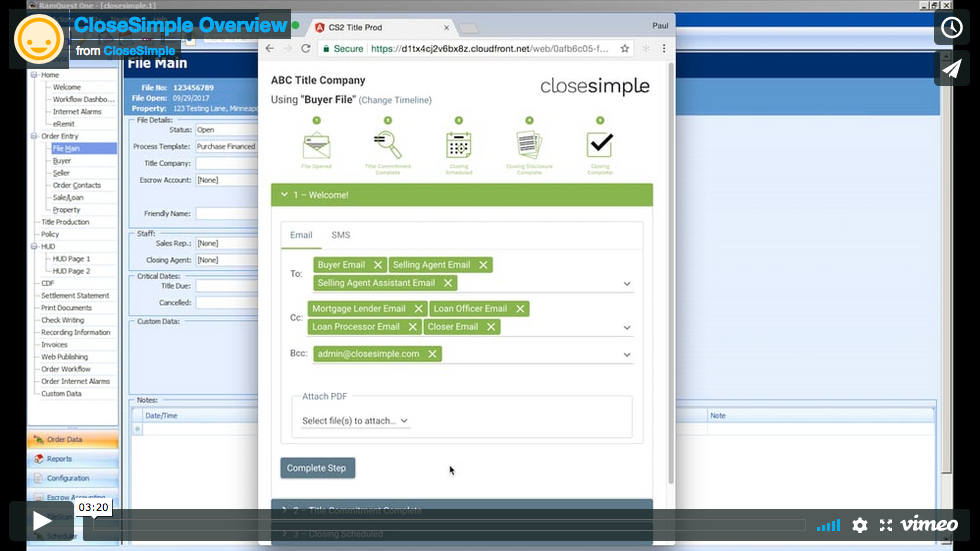
Task: Reload the browser page
Action: 306,48
